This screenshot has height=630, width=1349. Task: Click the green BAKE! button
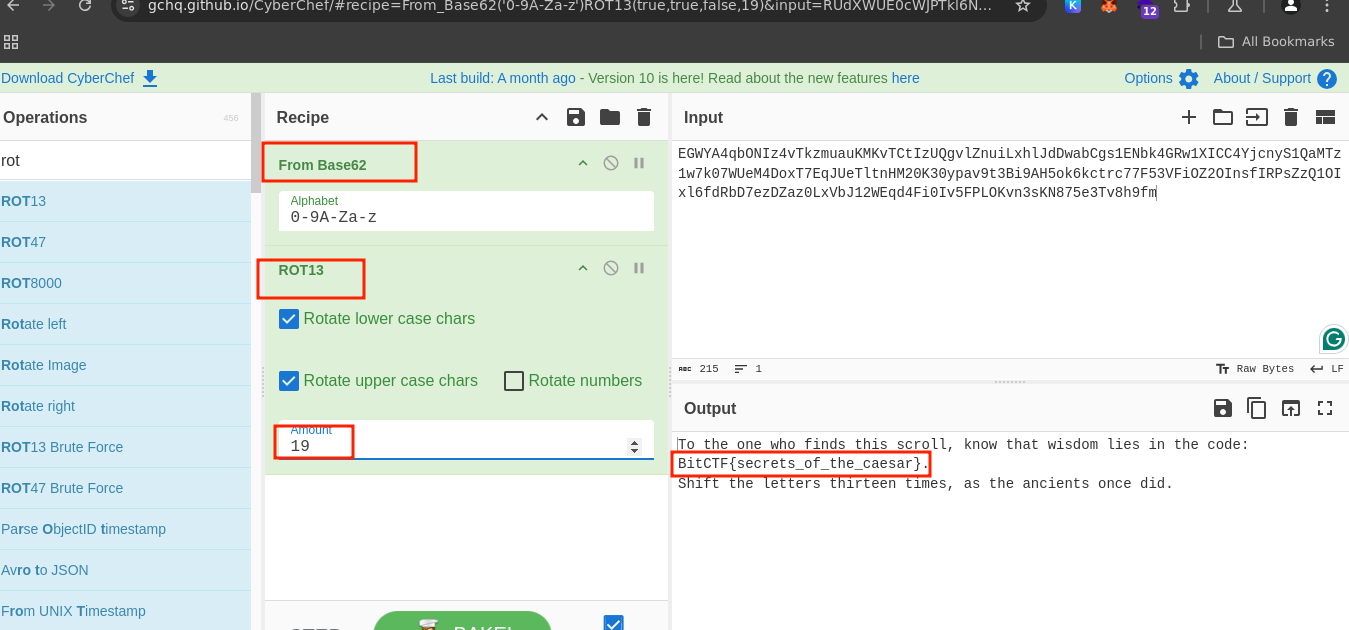click(462, 621)
